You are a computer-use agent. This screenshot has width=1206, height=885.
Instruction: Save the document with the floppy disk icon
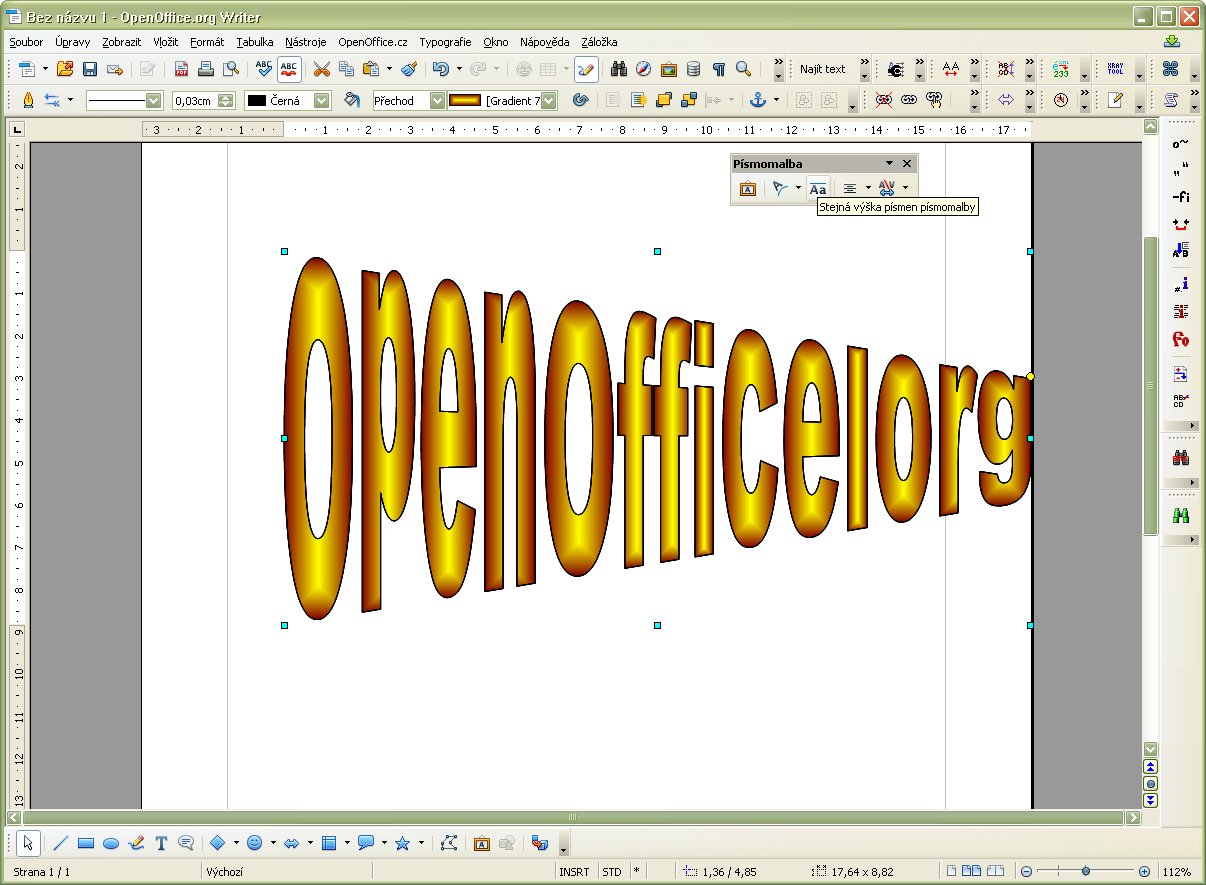click(x=90, y=69)
